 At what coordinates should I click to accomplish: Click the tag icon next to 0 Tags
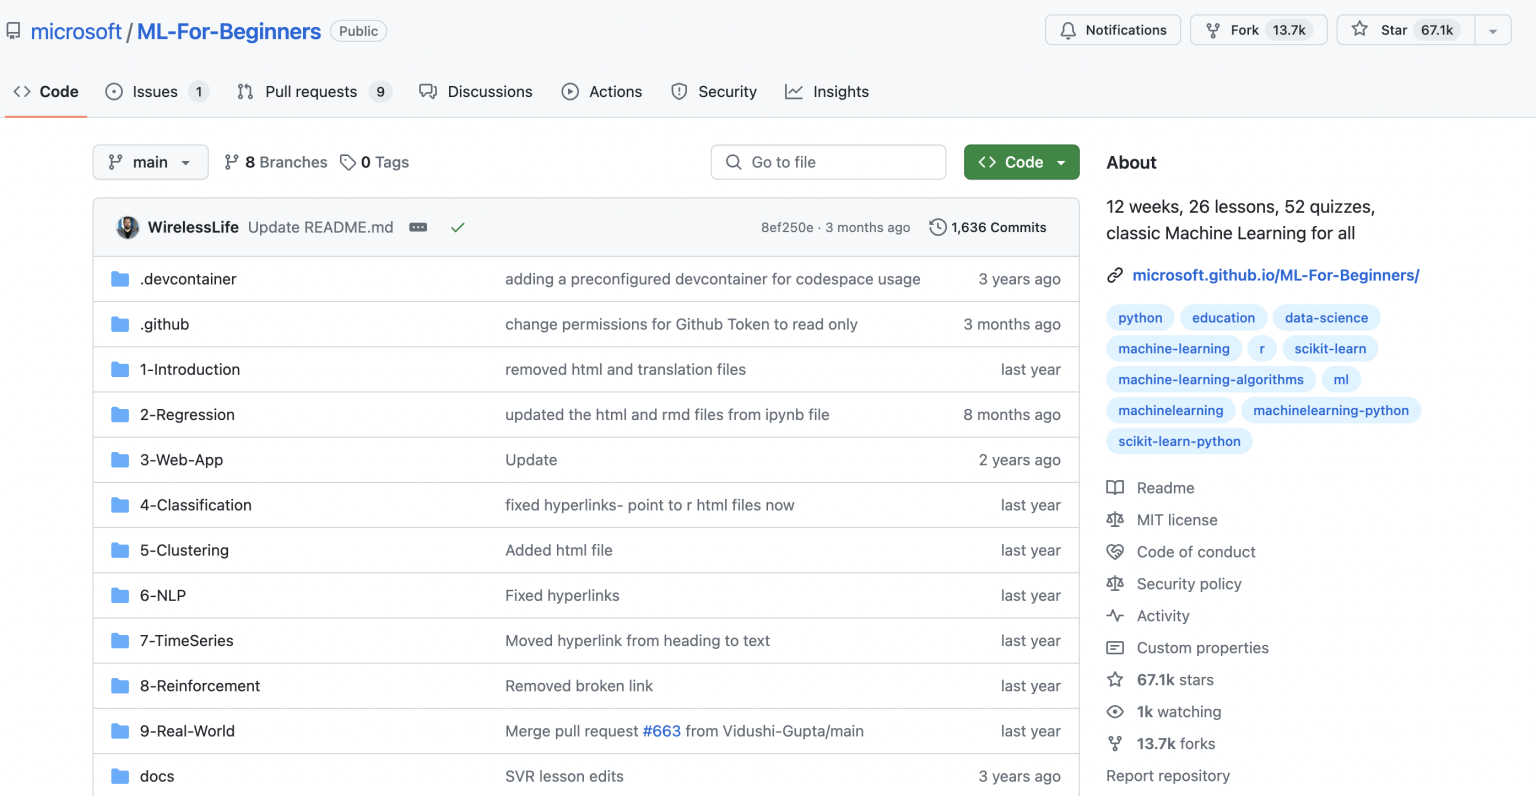pyautogui.click(x=348, y=162)
